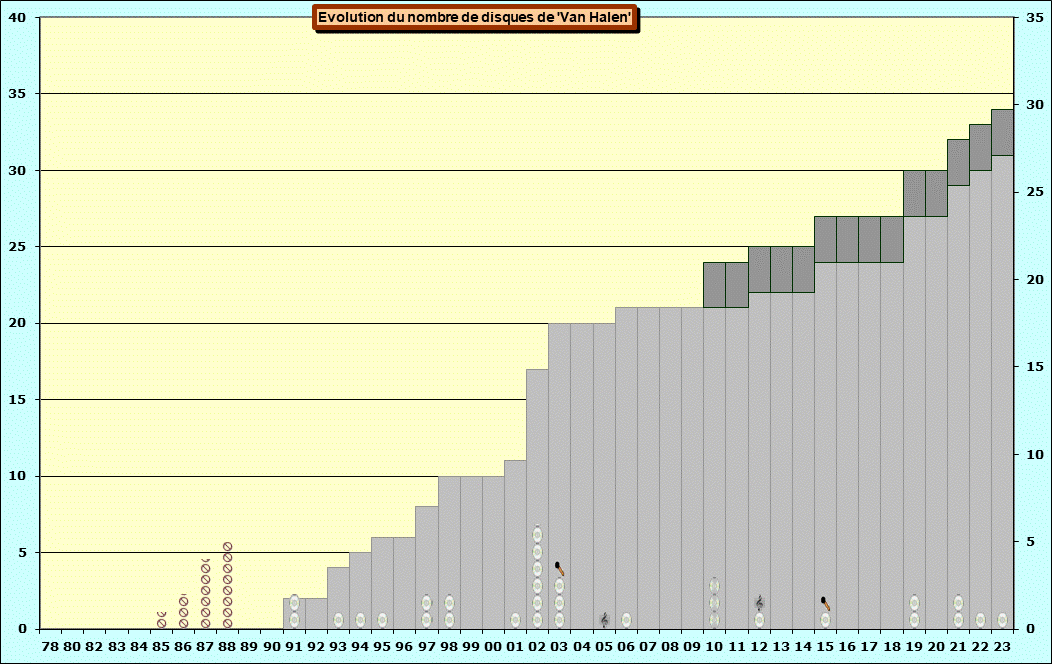Select the single CD icon above year 01
This screenshot has width=1052, height=664.
515,620
